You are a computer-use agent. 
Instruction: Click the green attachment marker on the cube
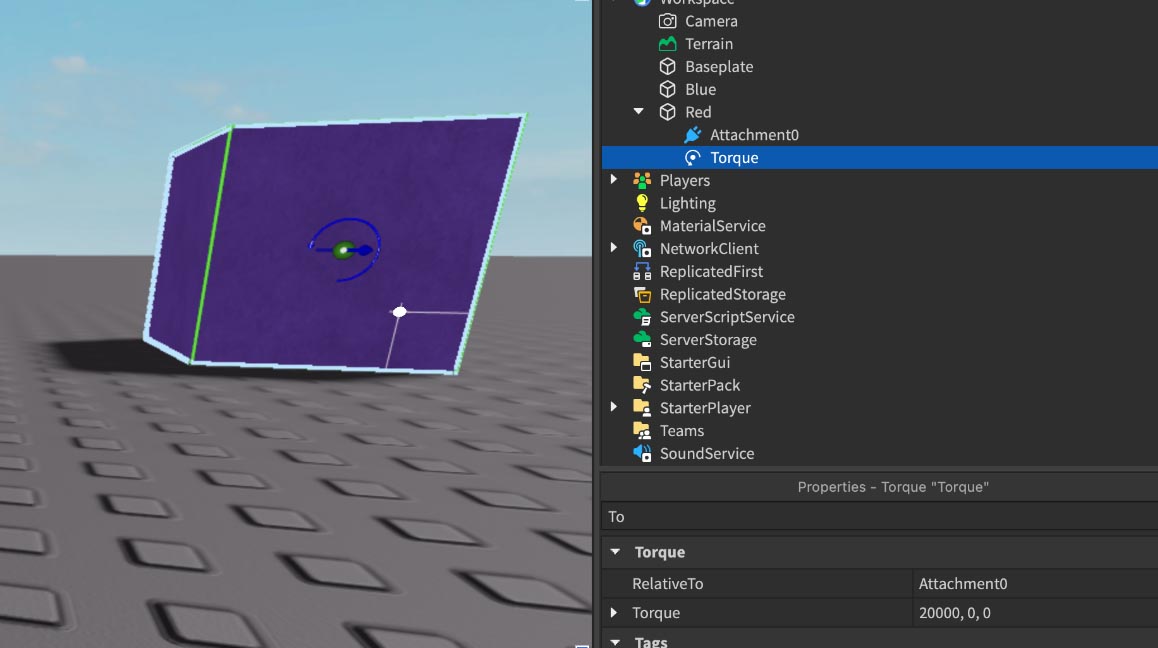point(343,250)
